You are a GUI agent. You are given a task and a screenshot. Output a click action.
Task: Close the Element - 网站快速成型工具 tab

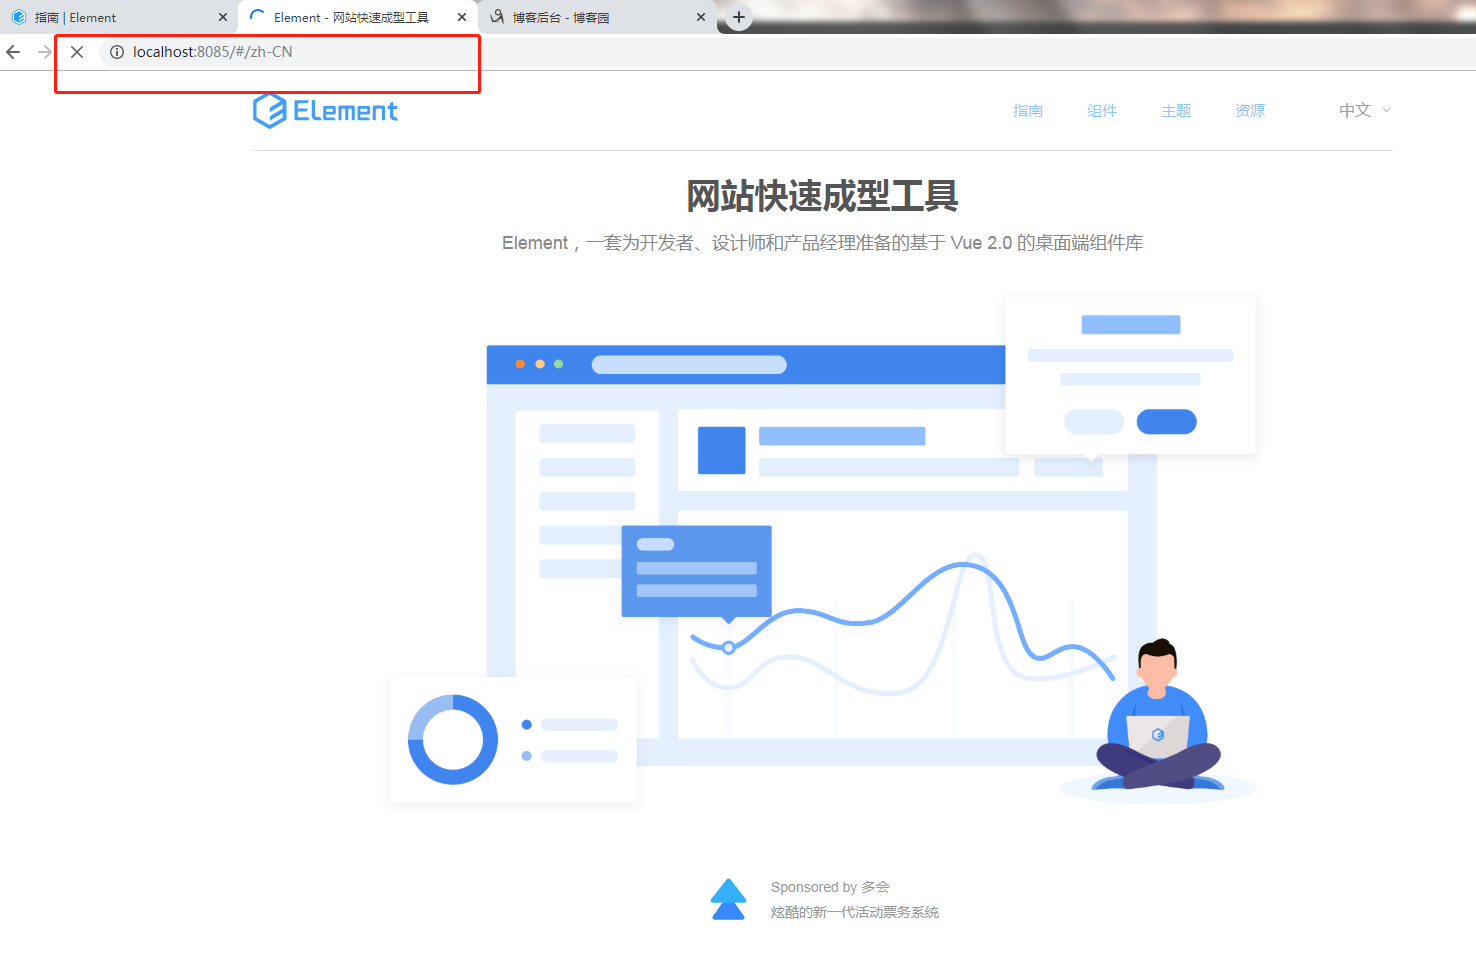[461, 17]
